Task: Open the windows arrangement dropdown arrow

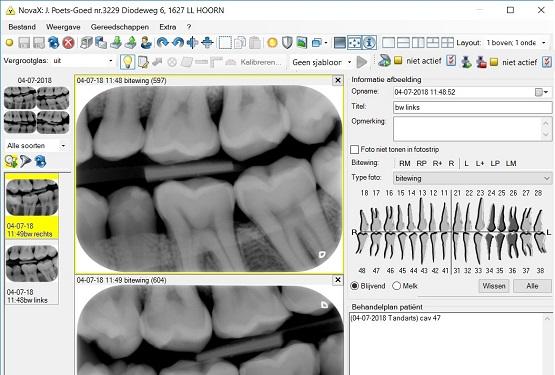Action: pos(326,43)
